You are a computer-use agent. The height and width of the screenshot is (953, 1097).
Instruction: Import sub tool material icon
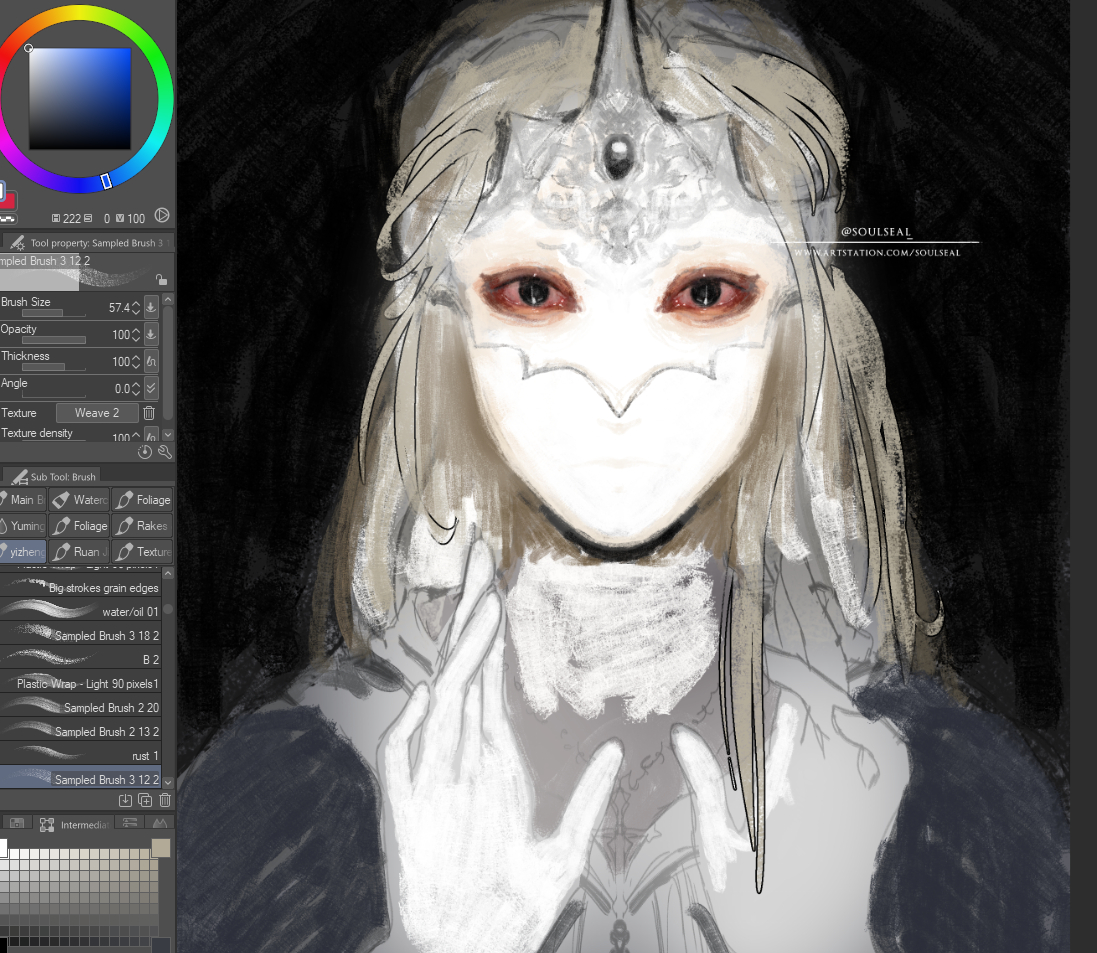(x=125, y=800)
